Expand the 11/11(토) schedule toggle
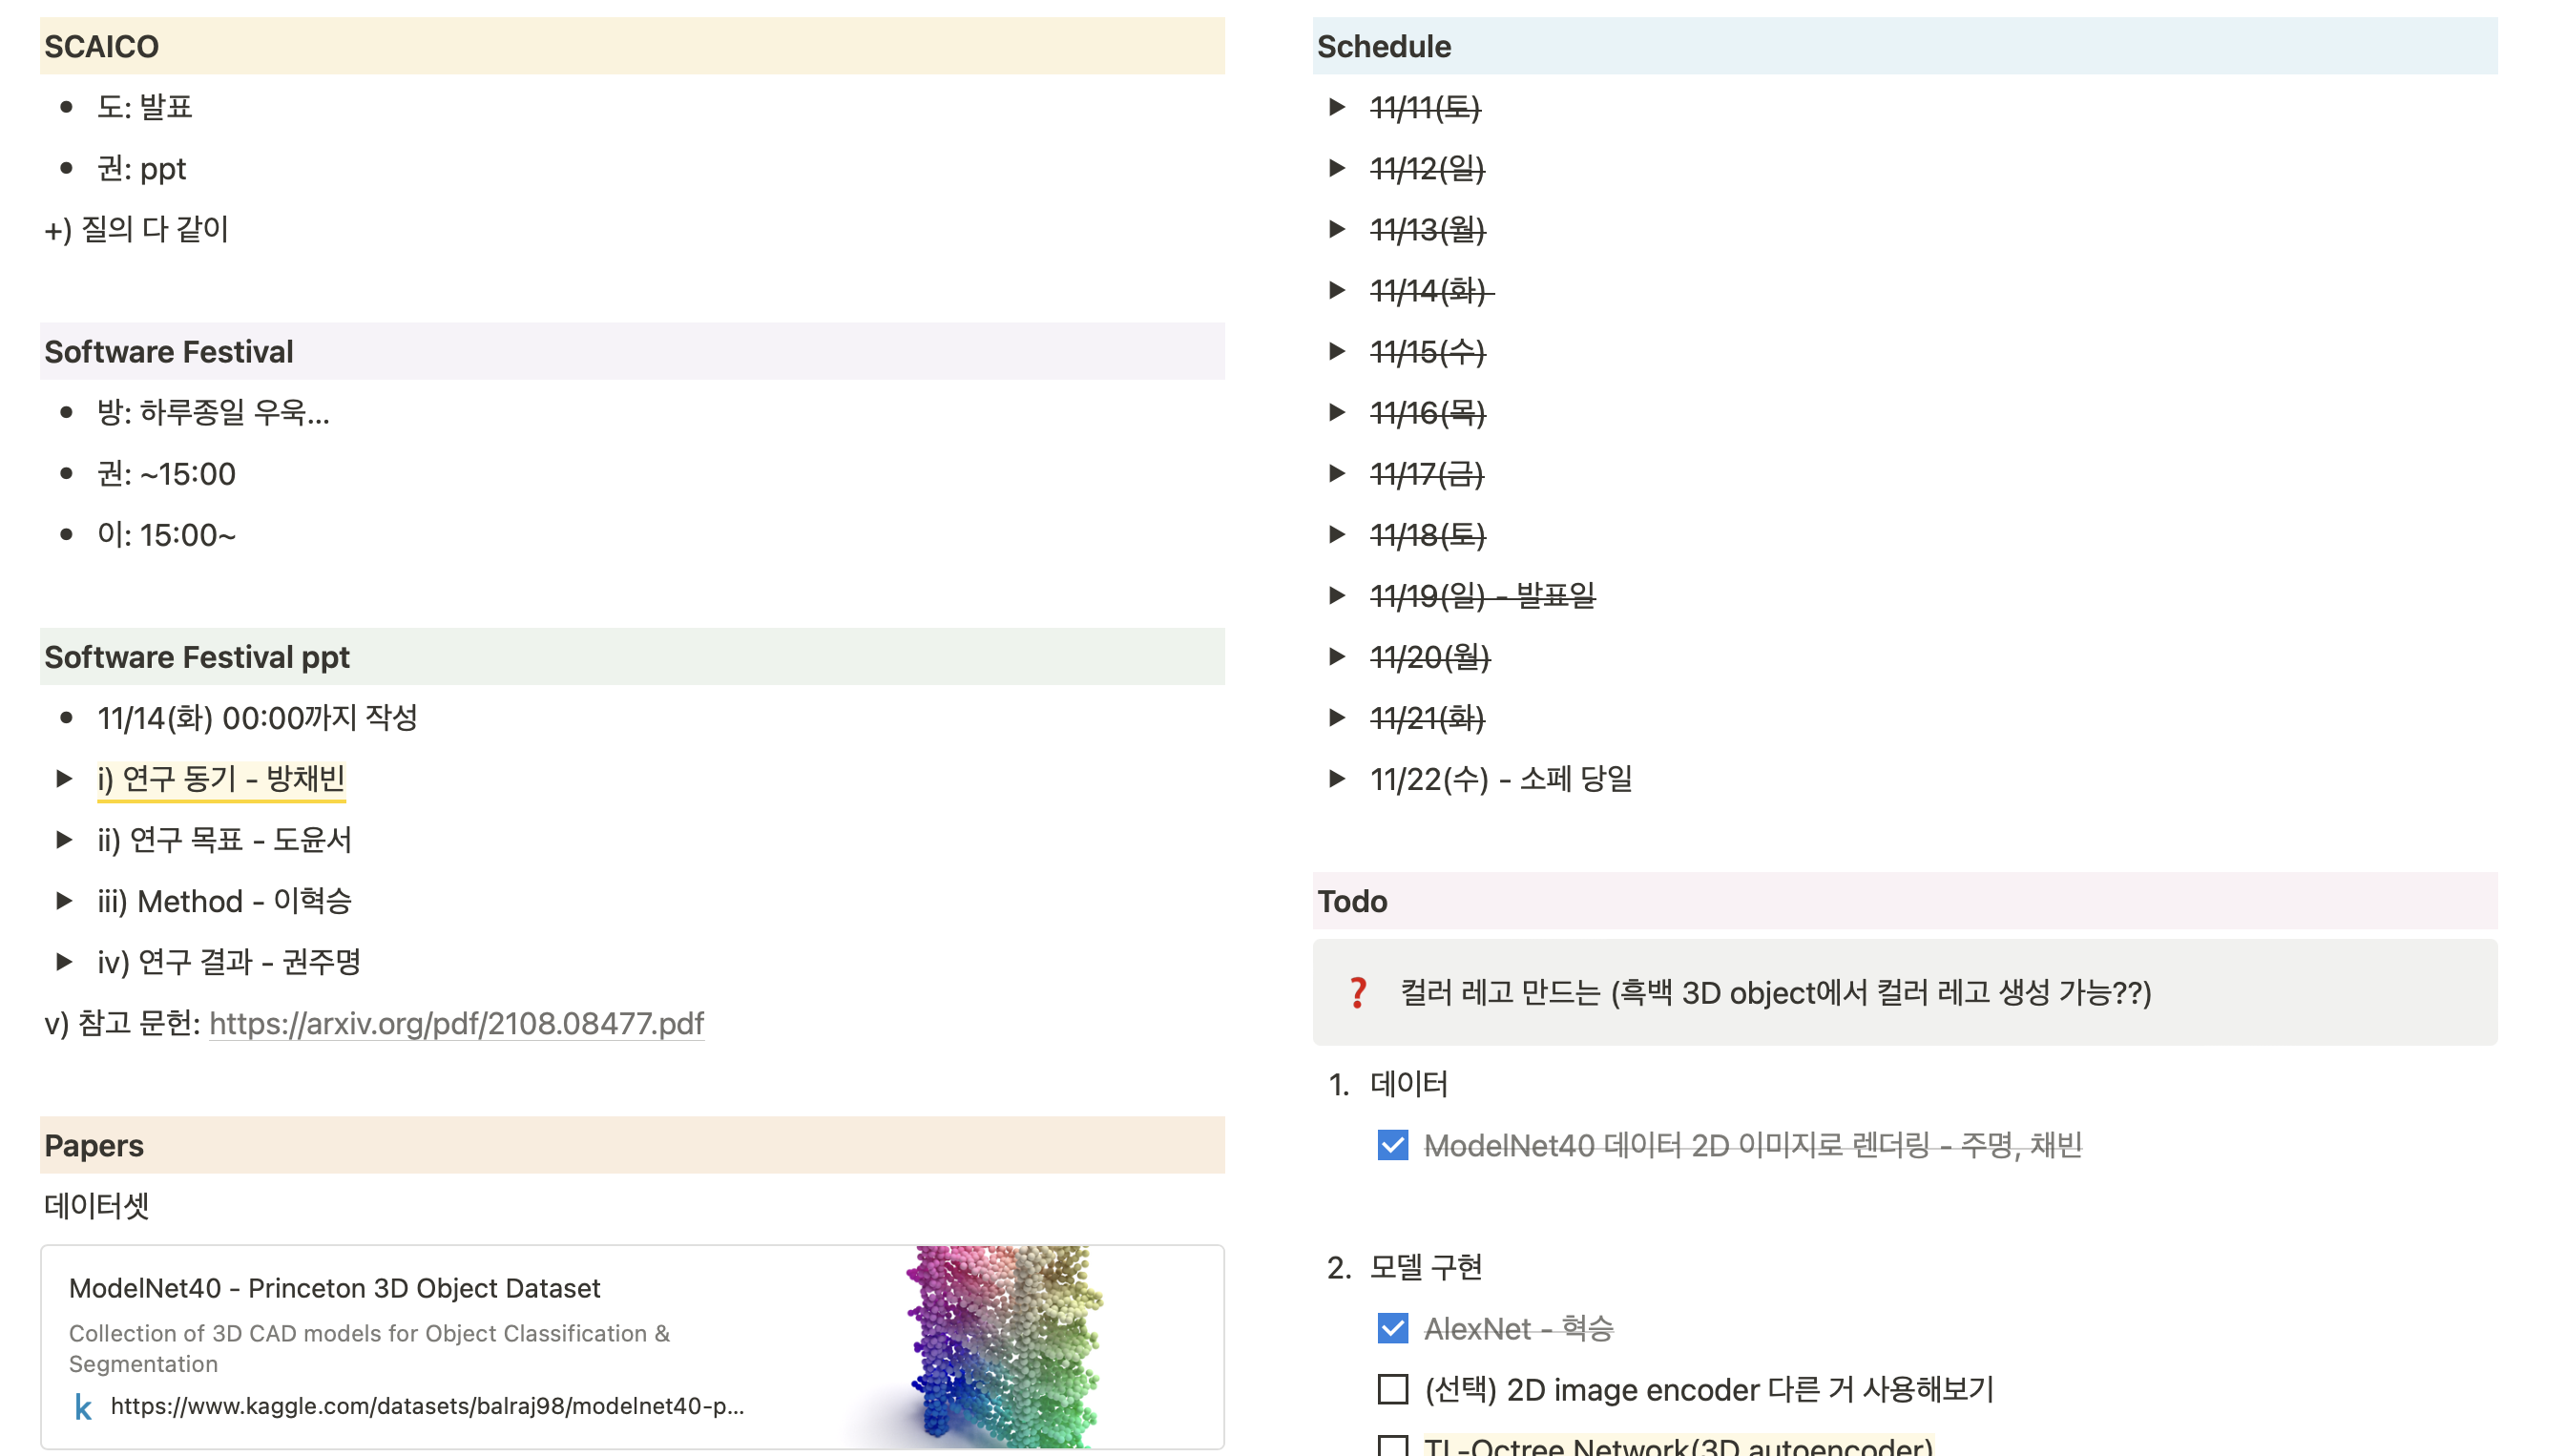The width and height of the screenshot is (2565, 1456). 1337,107
